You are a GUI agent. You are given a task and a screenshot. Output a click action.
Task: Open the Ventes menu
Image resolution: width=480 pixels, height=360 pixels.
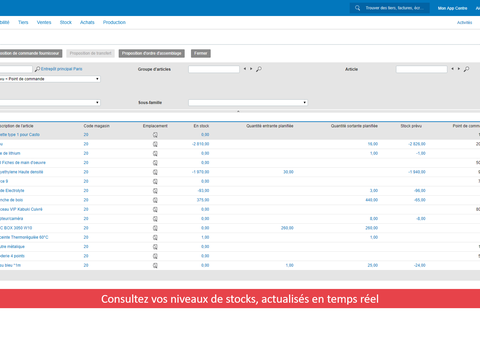(44, 22)
